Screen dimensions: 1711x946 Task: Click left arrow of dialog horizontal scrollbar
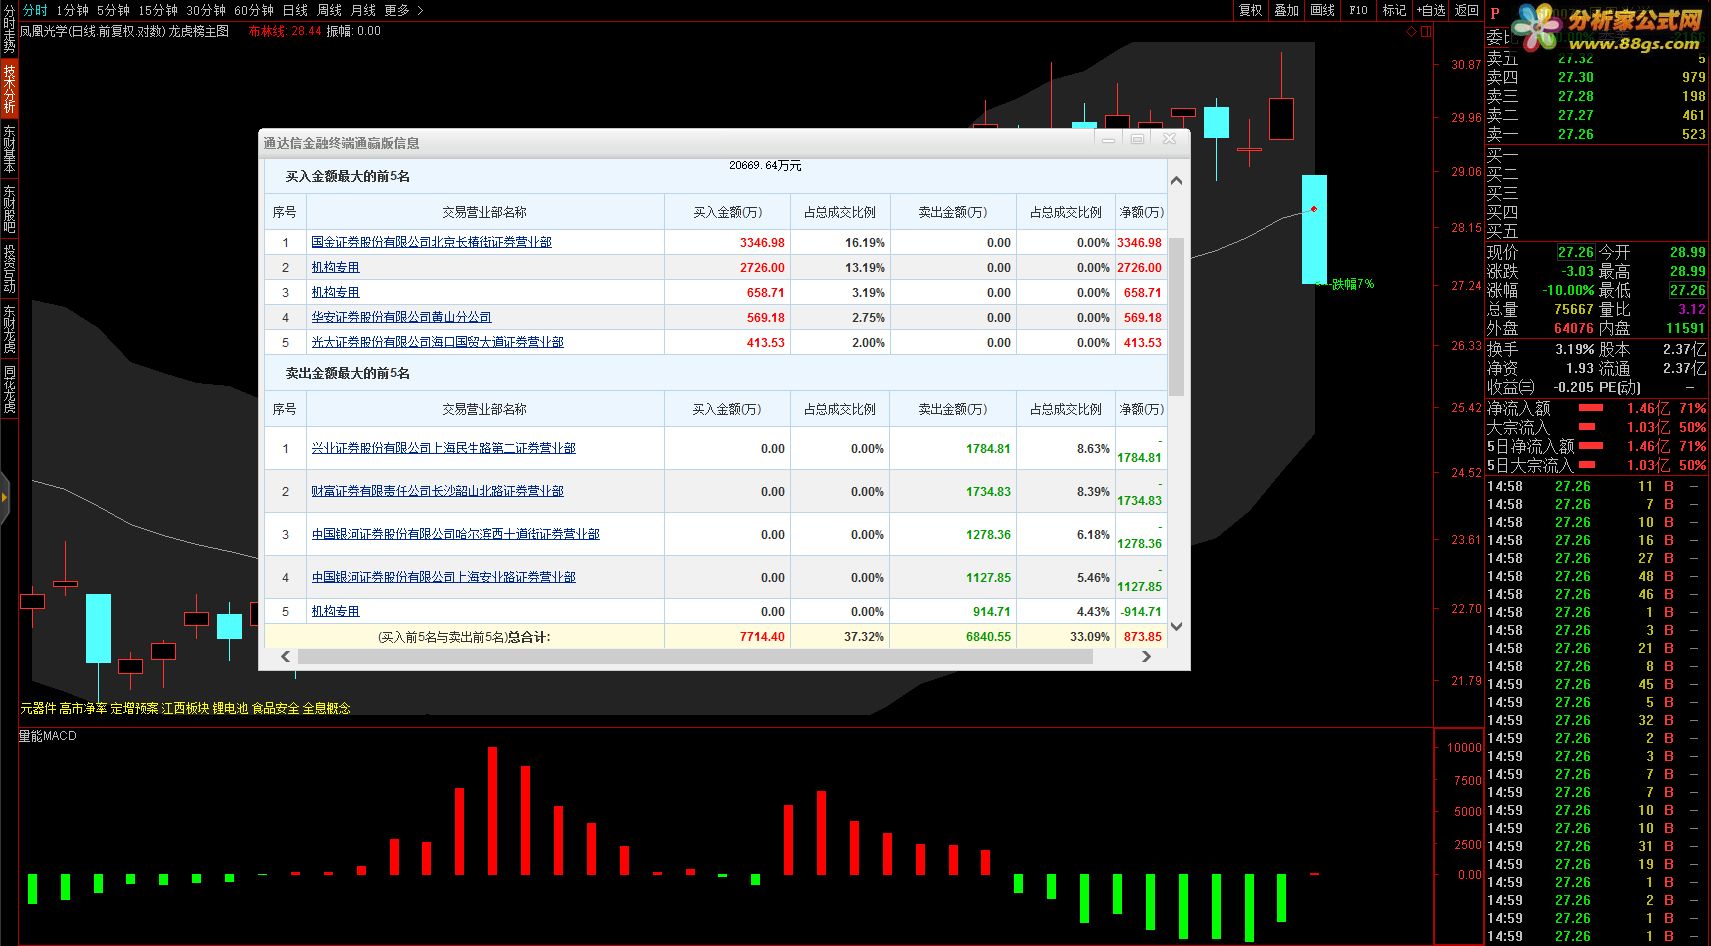[x=285, y=656]
